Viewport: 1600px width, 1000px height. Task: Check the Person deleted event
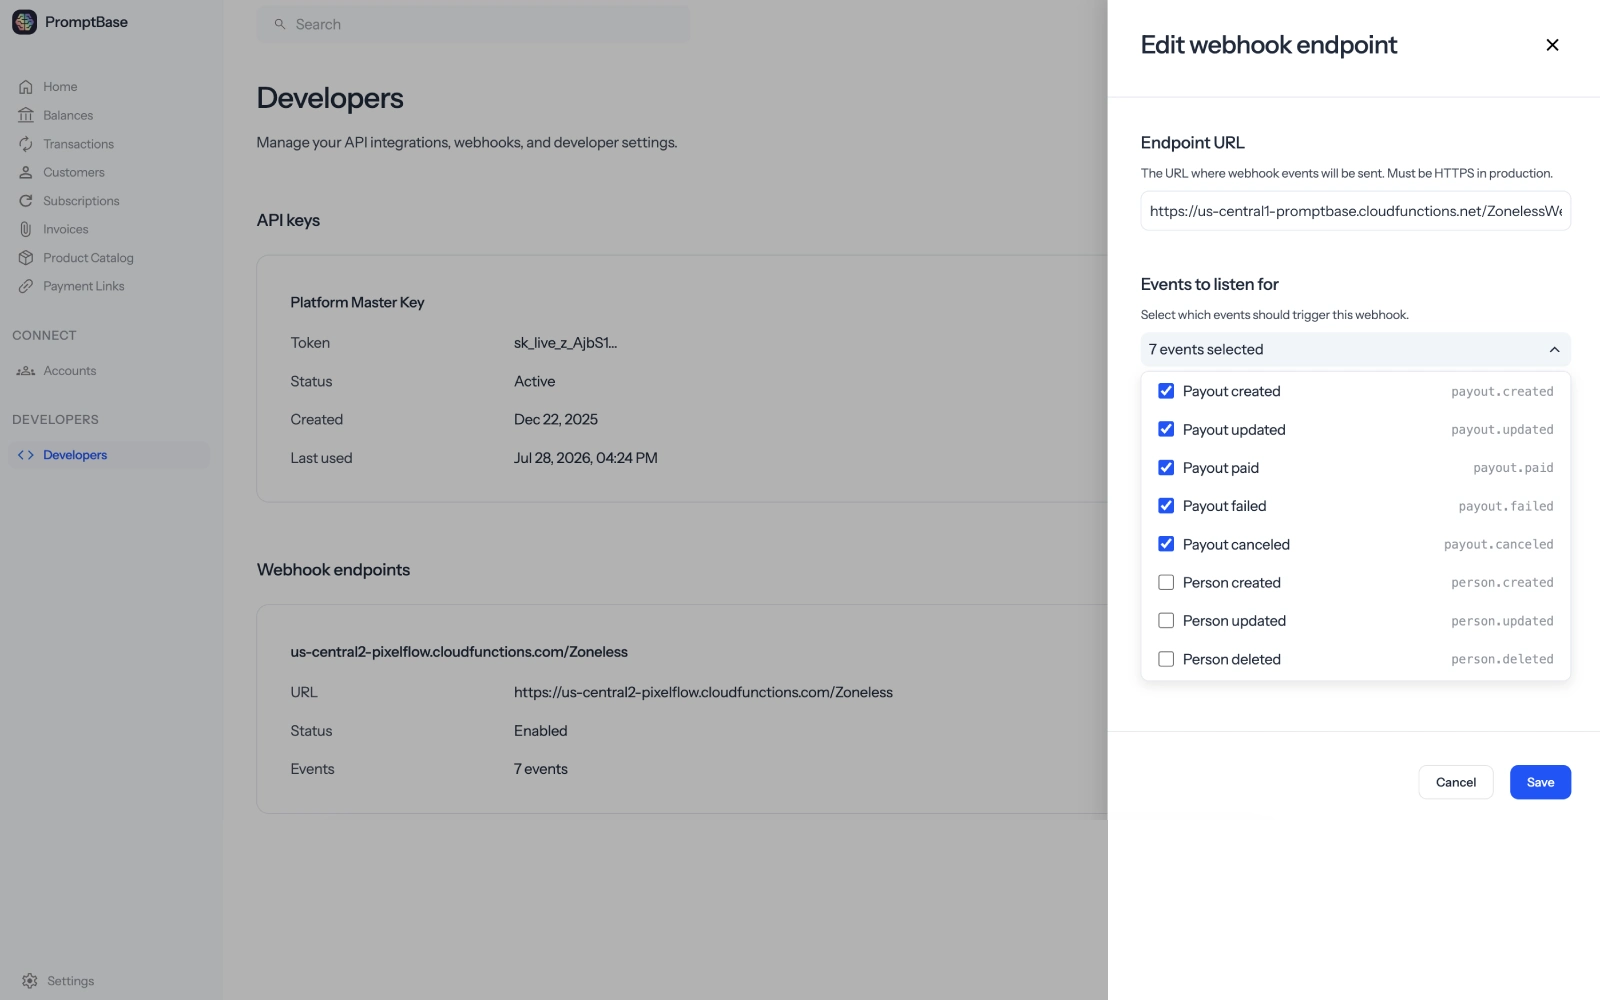(x=1166, y=659)
